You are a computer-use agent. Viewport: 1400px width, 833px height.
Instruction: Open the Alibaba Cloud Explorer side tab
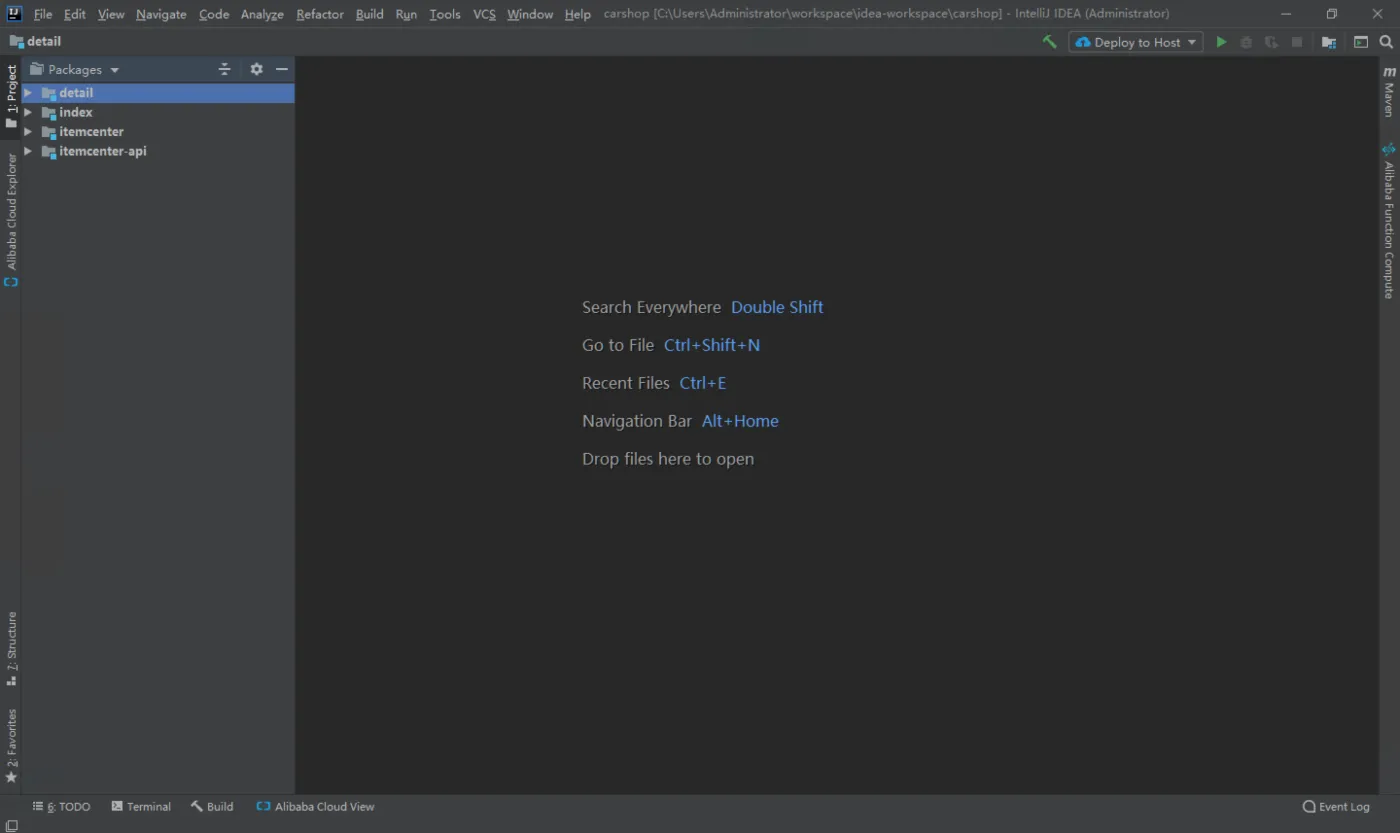[x=11, y=219]
